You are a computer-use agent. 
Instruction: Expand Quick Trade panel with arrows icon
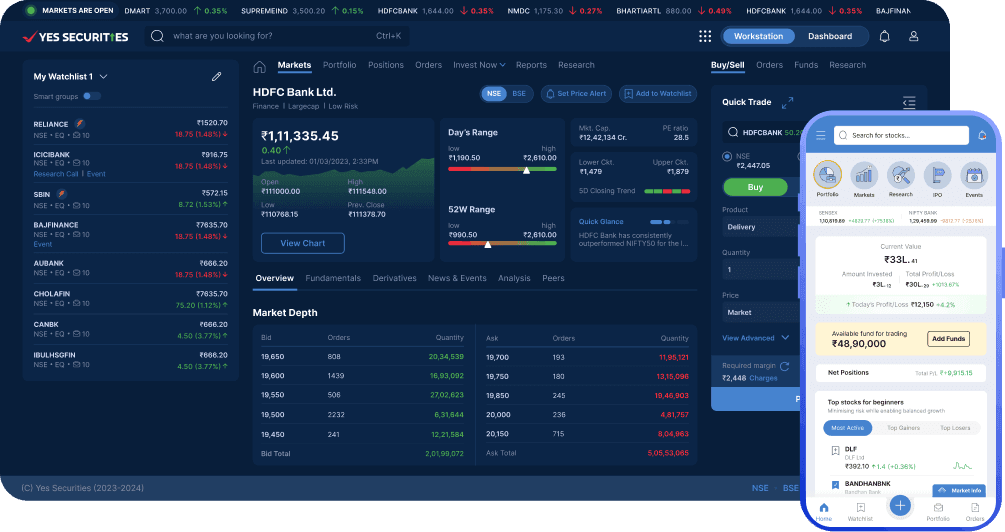click(x=787, y=103)
